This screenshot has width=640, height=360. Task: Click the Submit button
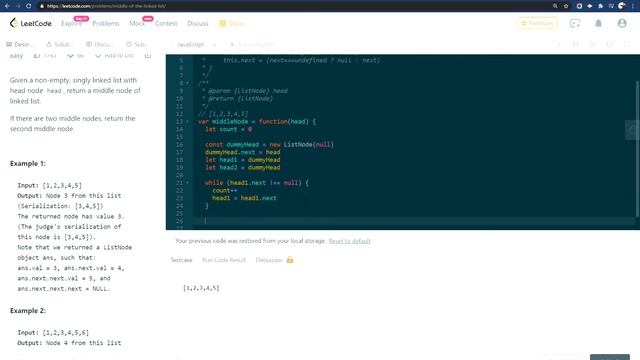pyautogui.click(x=610, y=358)
